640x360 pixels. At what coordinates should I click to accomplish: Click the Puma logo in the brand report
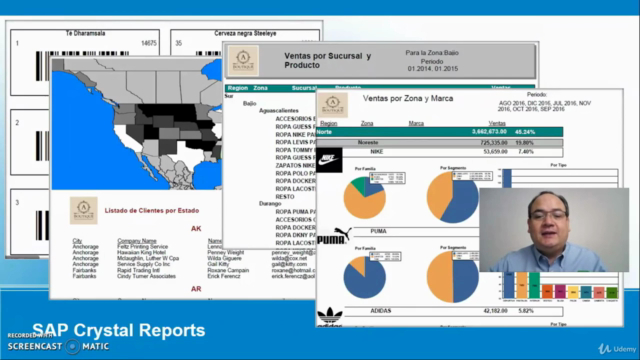click(x=334, y=236)
